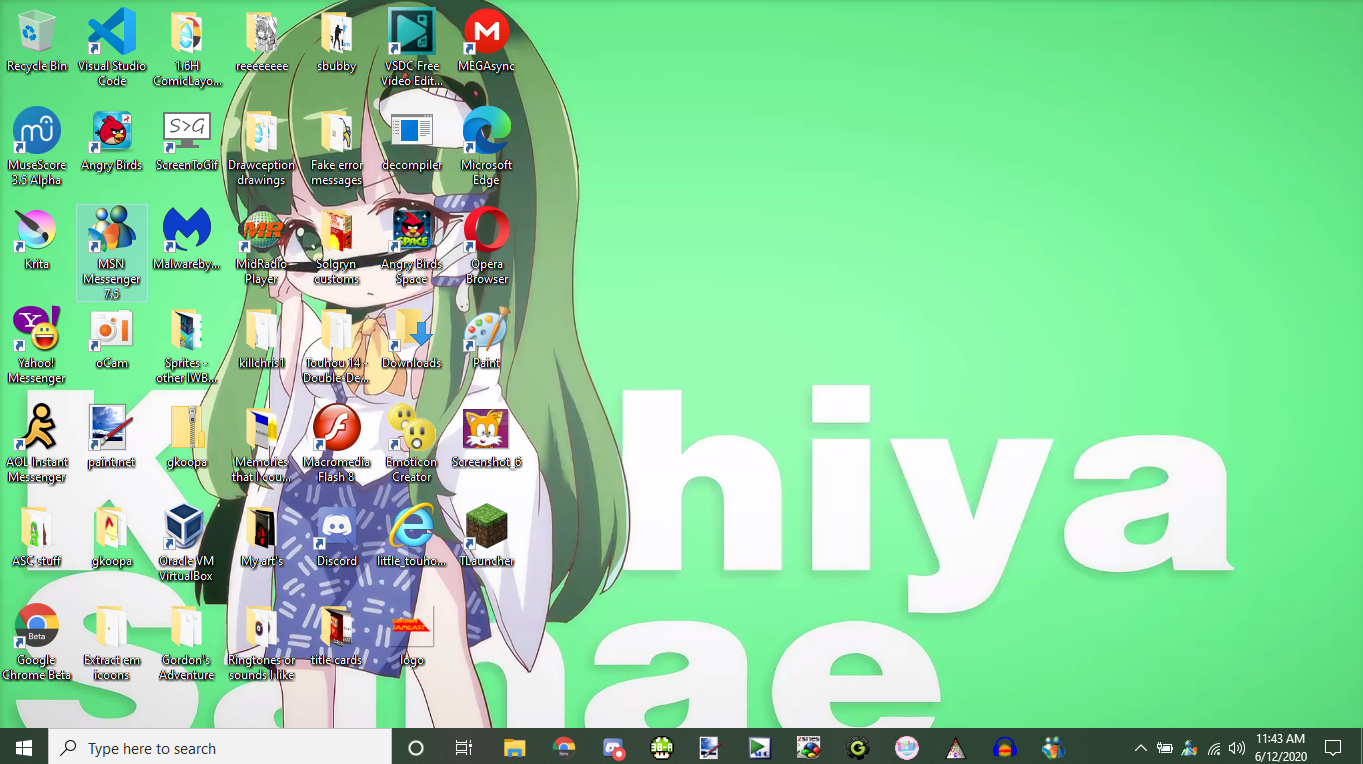Screen dimensions: 1363x764
Task: Launch Angry Birds Space shortcut
Action: point(412,246)
